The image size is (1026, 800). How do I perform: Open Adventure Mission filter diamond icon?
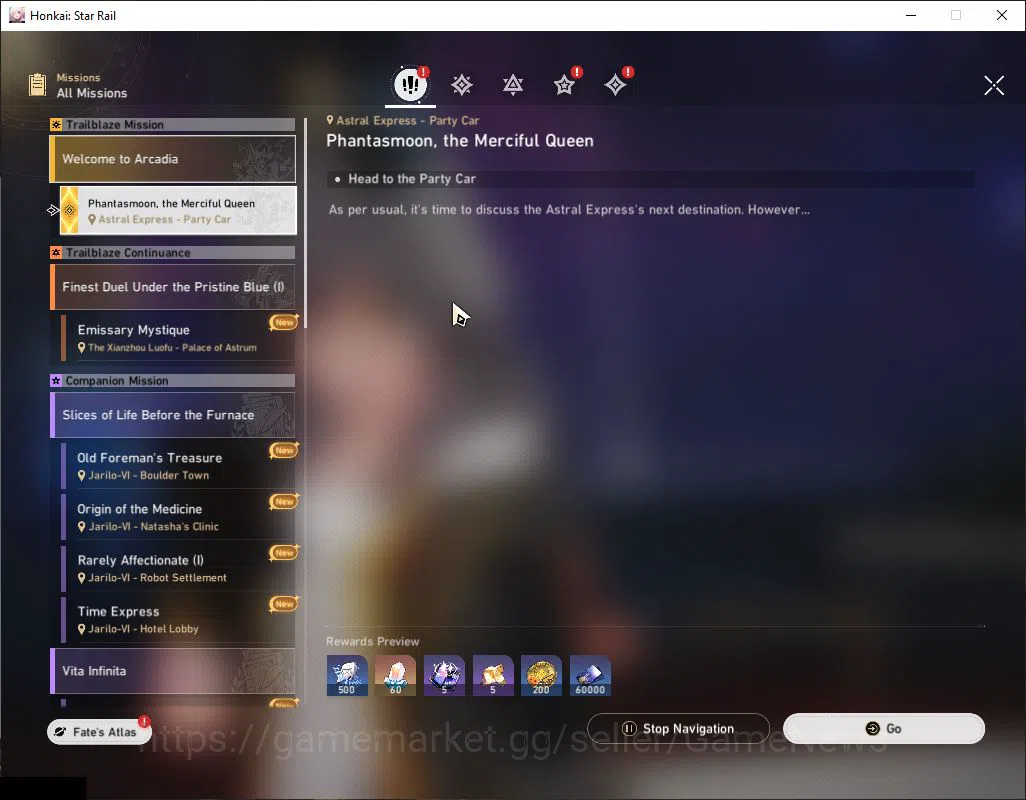pyautogui.click(x=615, y=85)
